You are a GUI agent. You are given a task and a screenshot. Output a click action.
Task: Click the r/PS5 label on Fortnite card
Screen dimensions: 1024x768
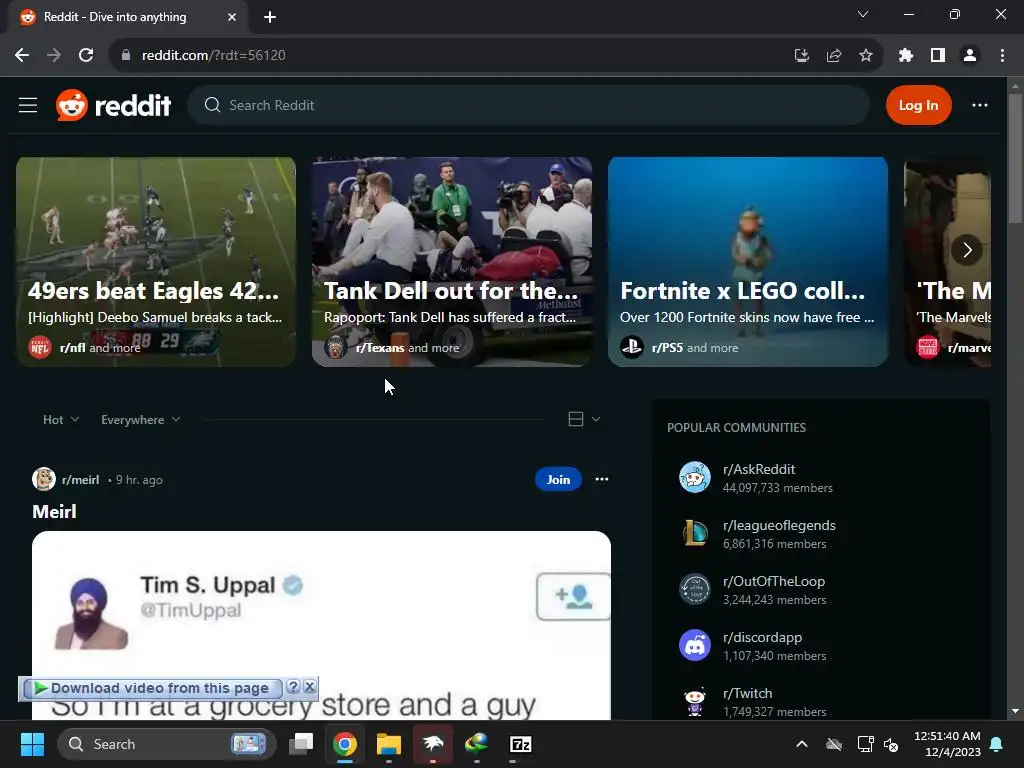[667, 348]
